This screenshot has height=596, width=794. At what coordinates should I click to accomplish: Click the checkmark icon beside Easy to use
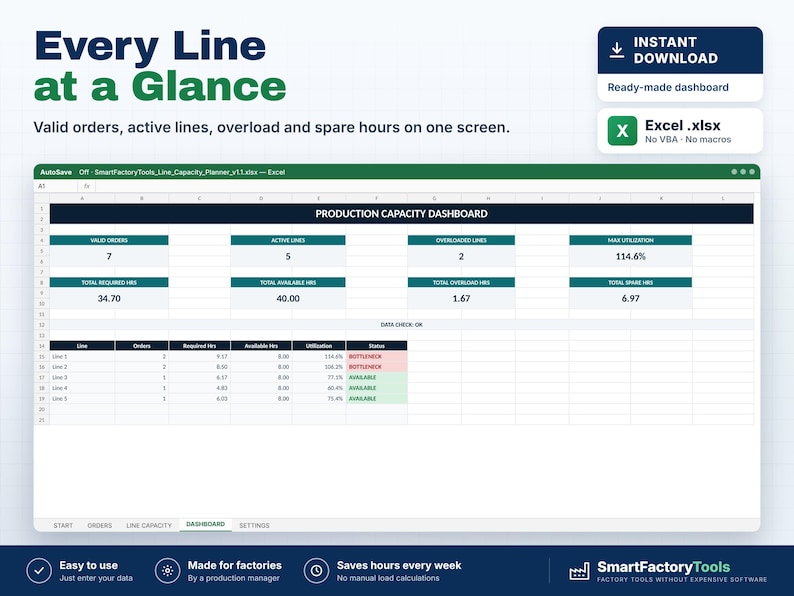39,571
